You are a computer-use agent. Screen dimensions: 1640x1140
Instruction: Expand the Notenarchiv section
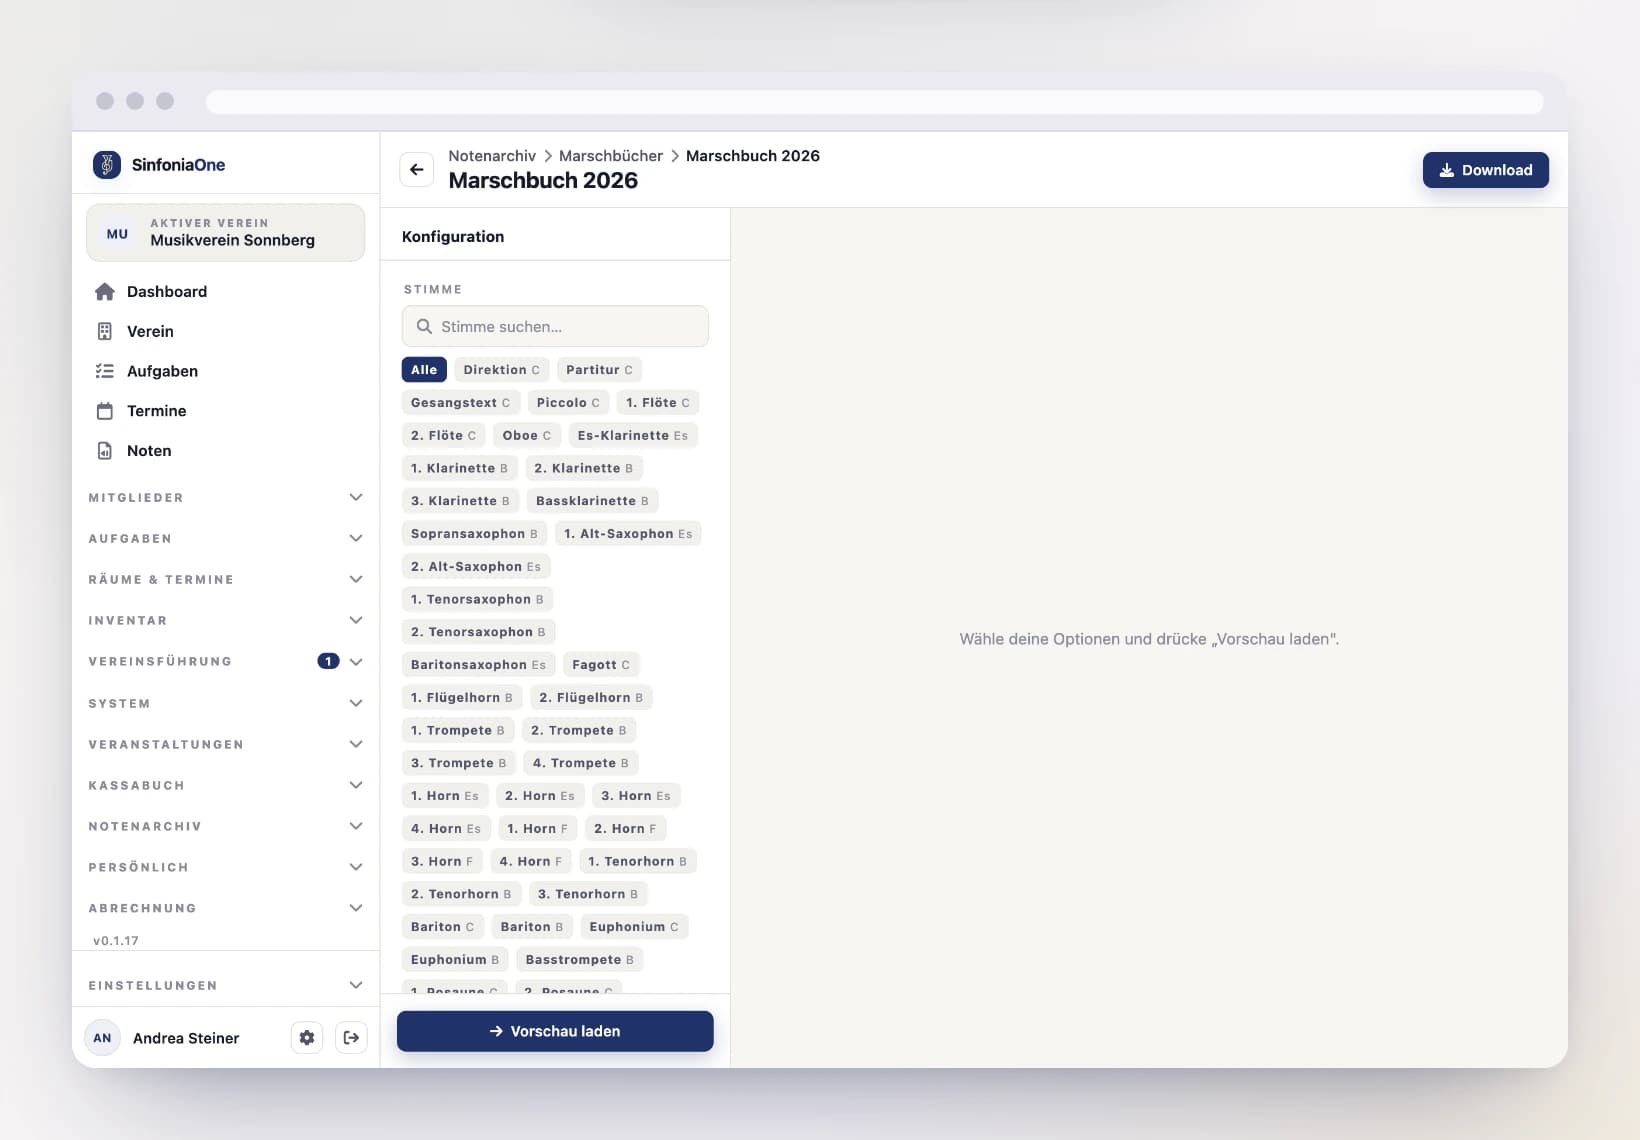pyautogui.click(x=226, y=827)
